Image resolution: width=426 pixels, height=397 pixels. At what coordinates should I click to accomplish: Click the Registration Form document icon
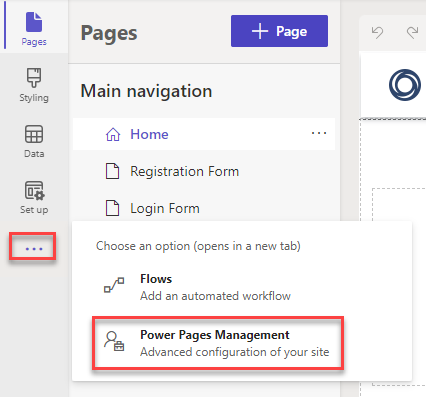coord(112,171)
